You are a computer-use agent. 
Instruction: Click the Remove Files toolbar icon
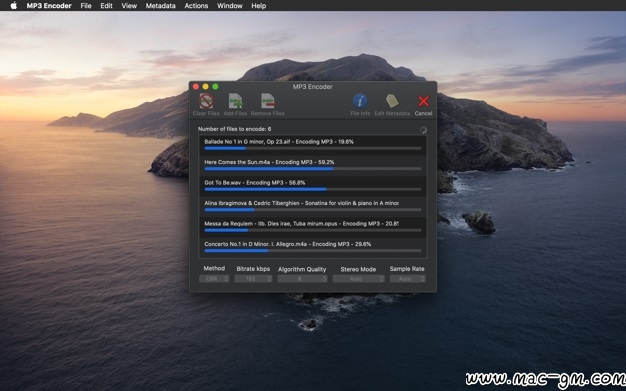pyautogui.click(x=267, y=101)
